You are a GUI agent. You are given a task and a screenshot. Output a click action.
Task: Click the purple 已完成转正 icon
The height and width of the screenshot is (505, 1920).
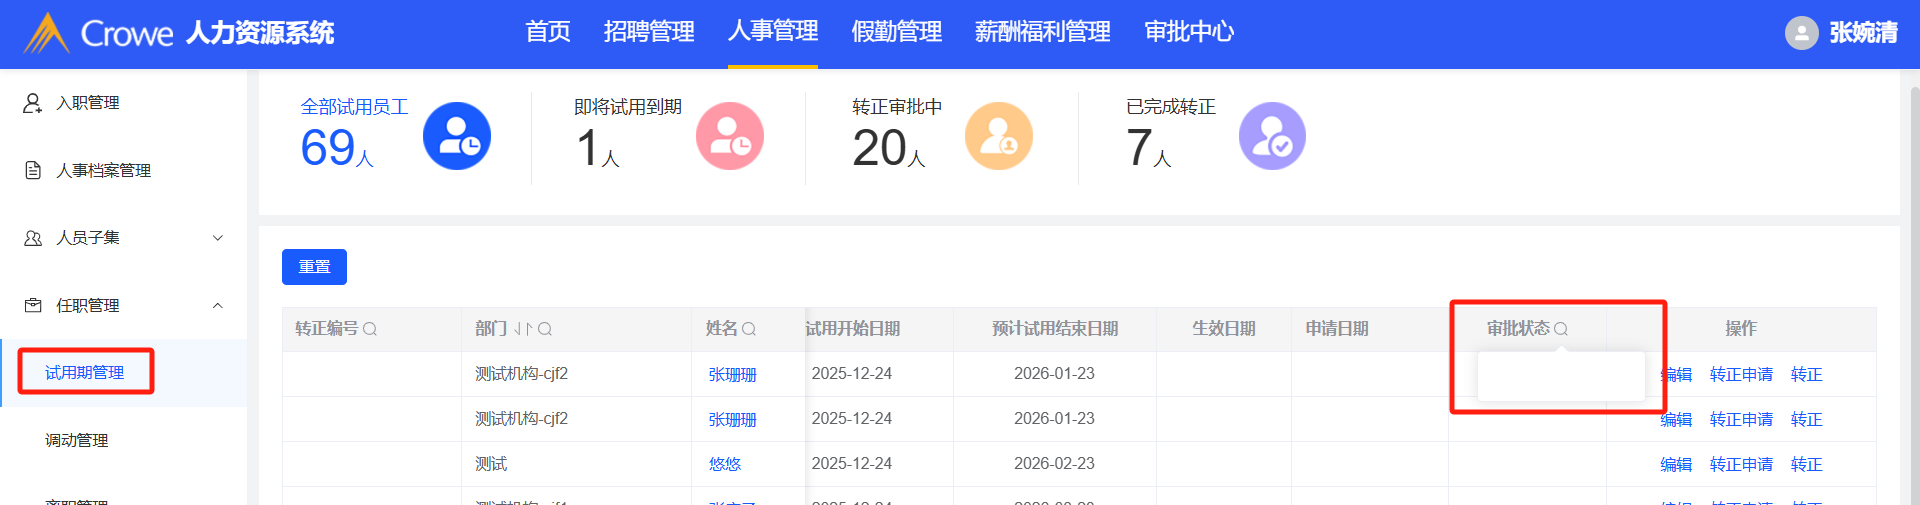1272,136
